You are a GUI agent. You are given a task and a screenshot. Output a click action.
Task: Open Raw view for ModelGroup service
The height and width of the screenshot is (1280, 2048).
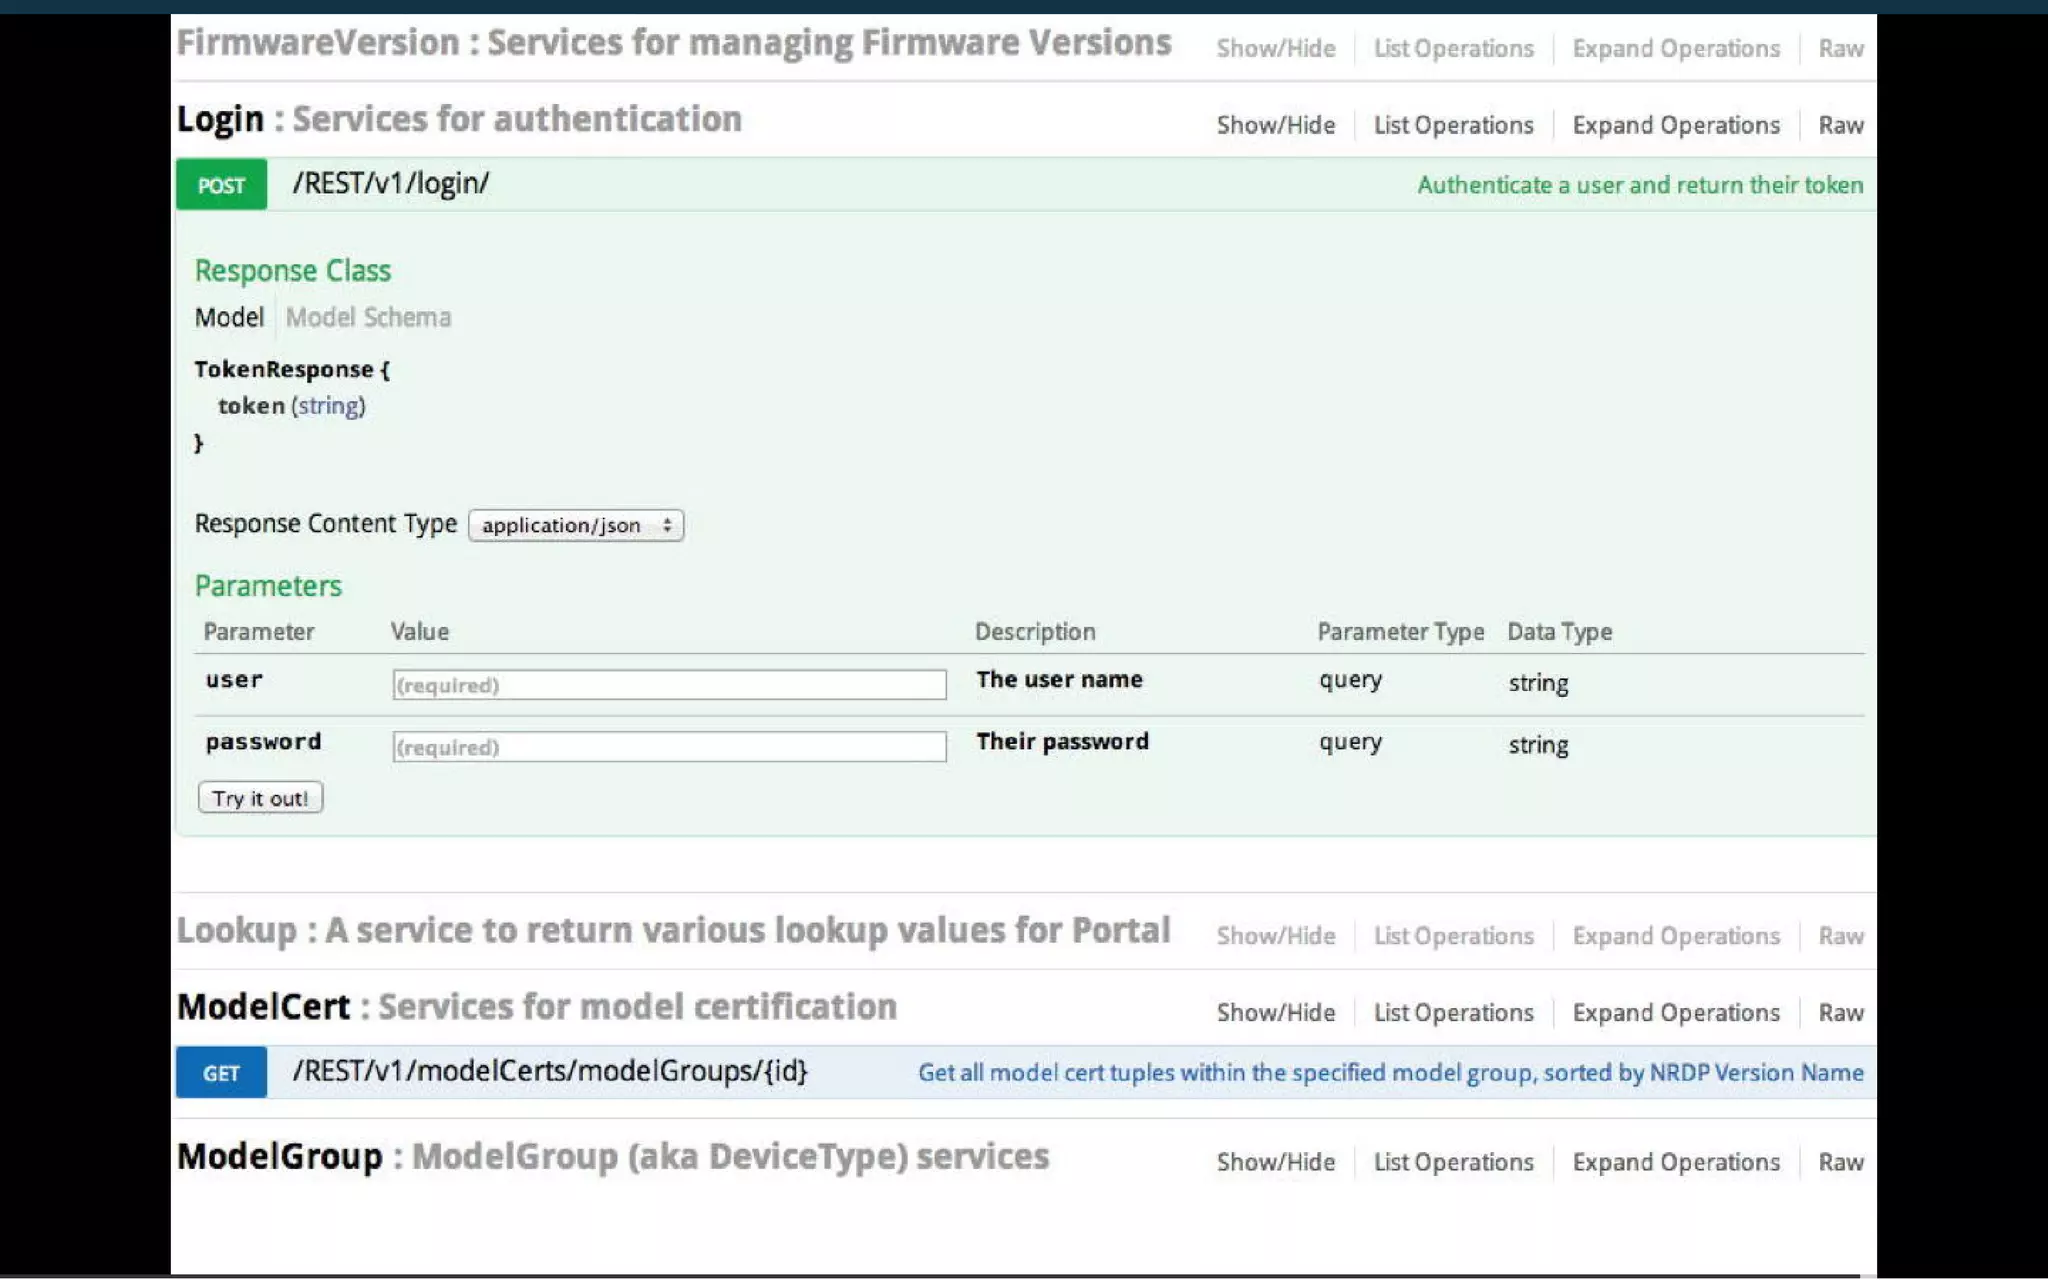[1840, 1162]
